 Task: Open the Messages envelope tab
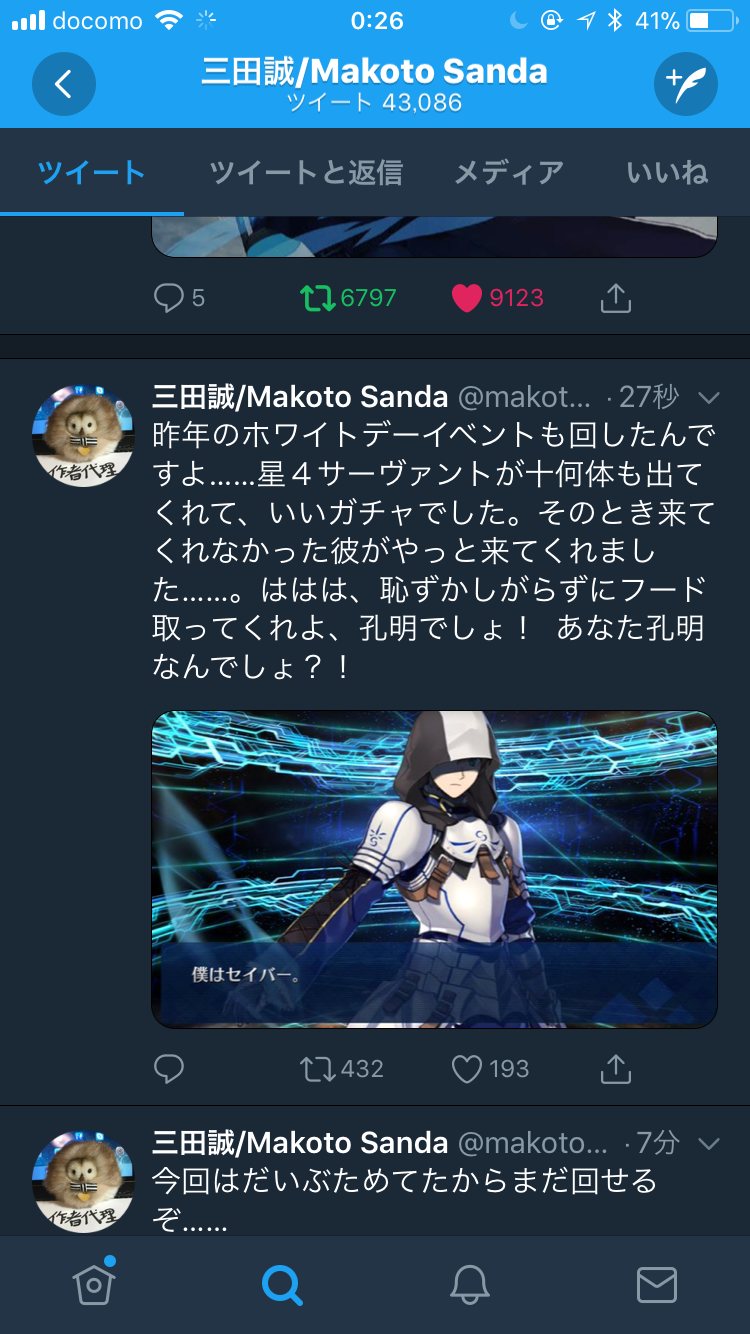657,1284
